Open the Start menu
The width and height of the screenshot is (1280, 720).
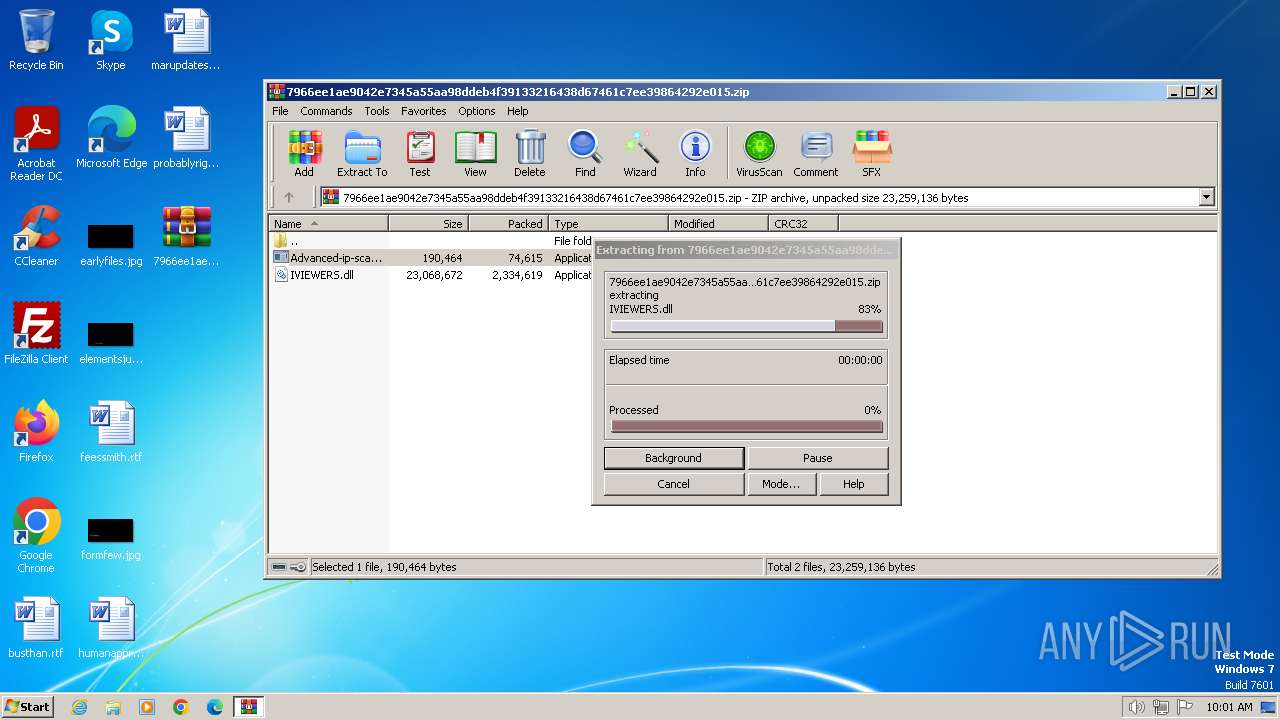pos(27,707)
